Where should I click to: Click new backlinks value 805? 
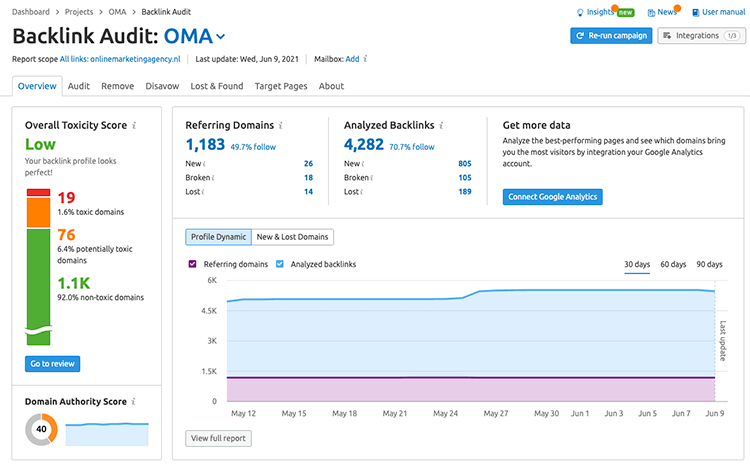click(465, 164)
